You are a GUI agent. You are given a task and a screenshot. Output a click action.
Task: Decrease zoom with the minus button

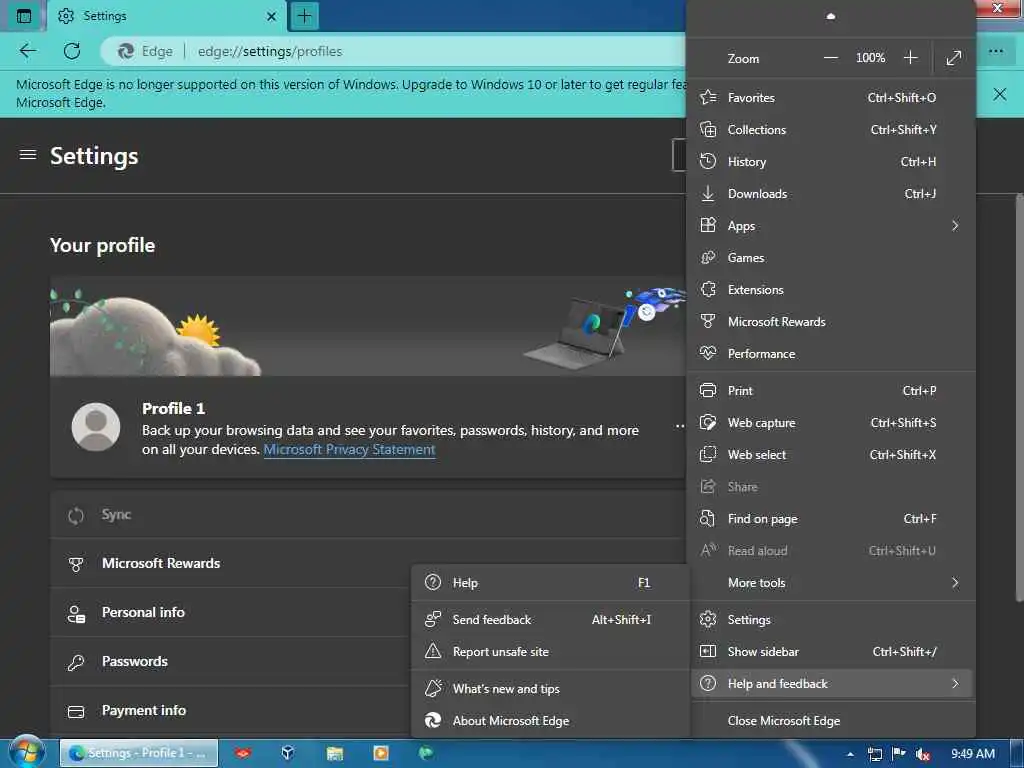point(830,58)
